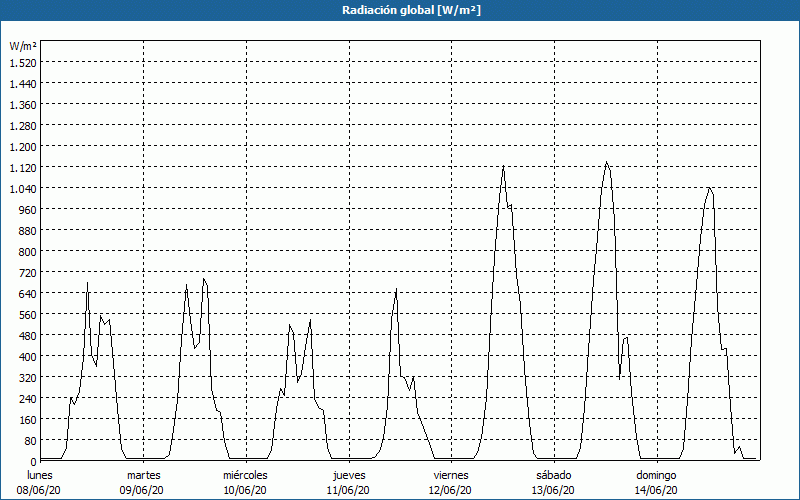The image size is (800, 500).
Task: Click the 11/06/20 date label
Action: 348,490
